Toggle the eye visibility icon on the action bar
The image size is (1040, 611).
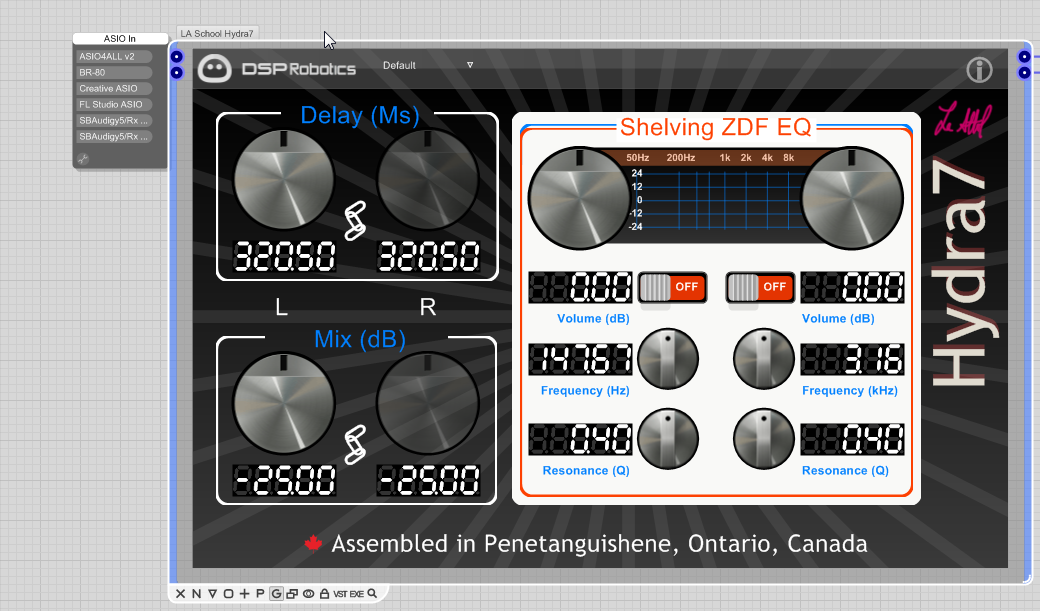click(308, 594)
